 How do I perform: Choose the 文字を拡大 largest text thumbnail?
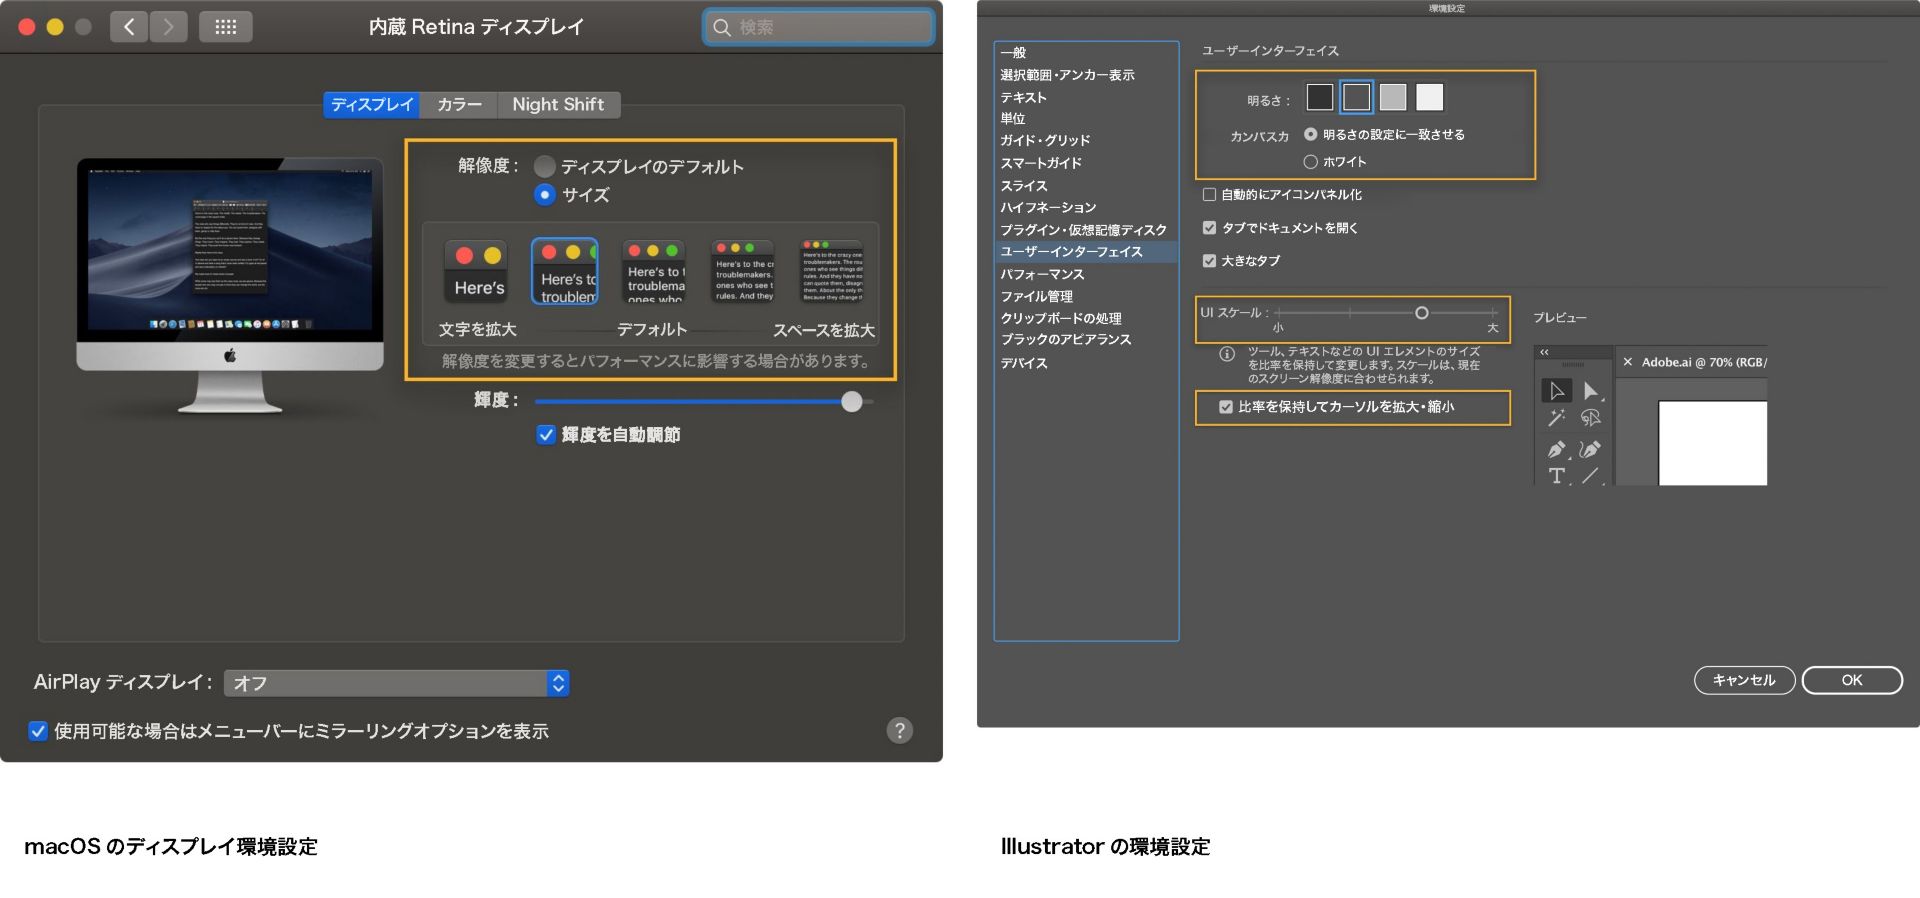(477, 271)
